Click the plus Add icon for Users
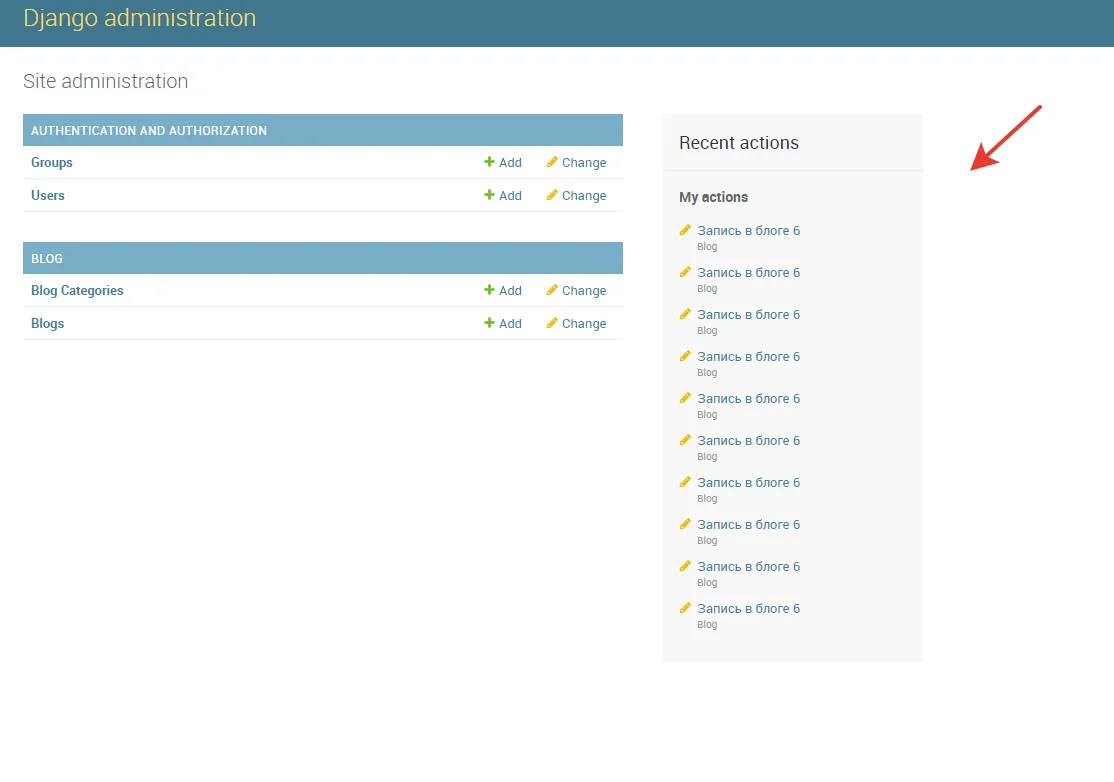The image size is (1114, 782). (489, 195)
